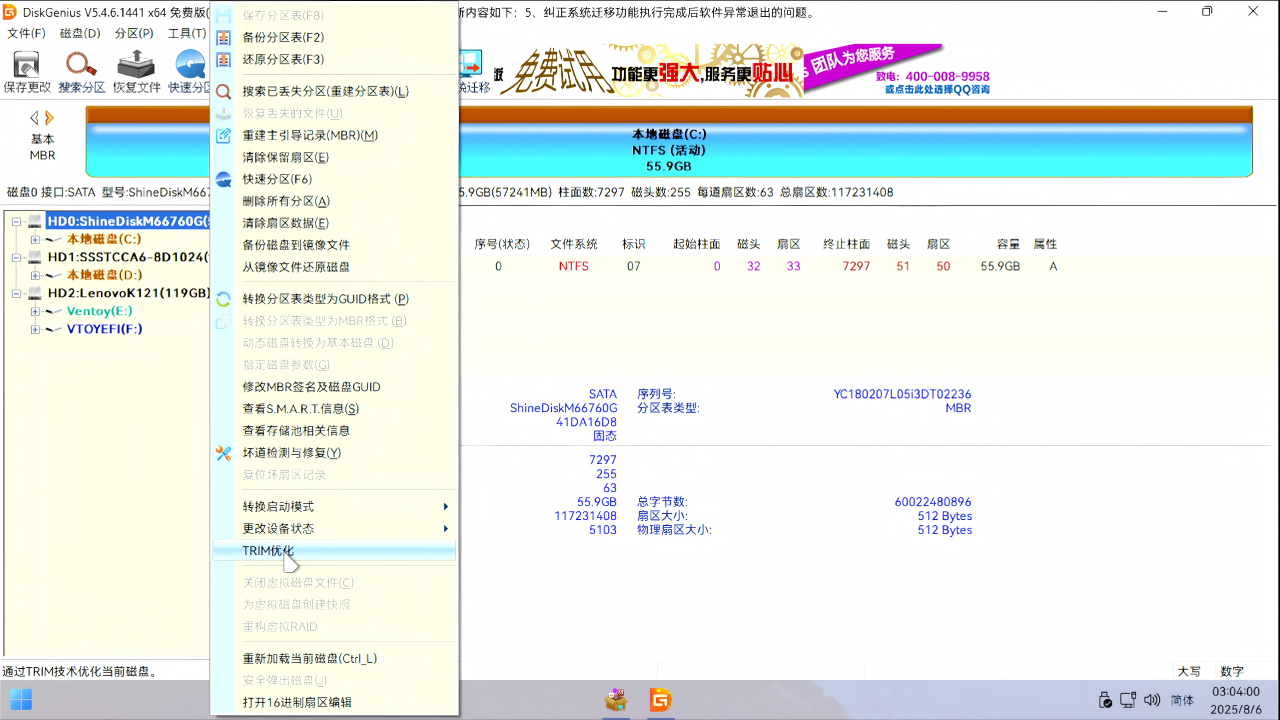Click the safely remove hardware tray icon
This screenshot has height=720, width=1280.
click(x=1106, y=699)
